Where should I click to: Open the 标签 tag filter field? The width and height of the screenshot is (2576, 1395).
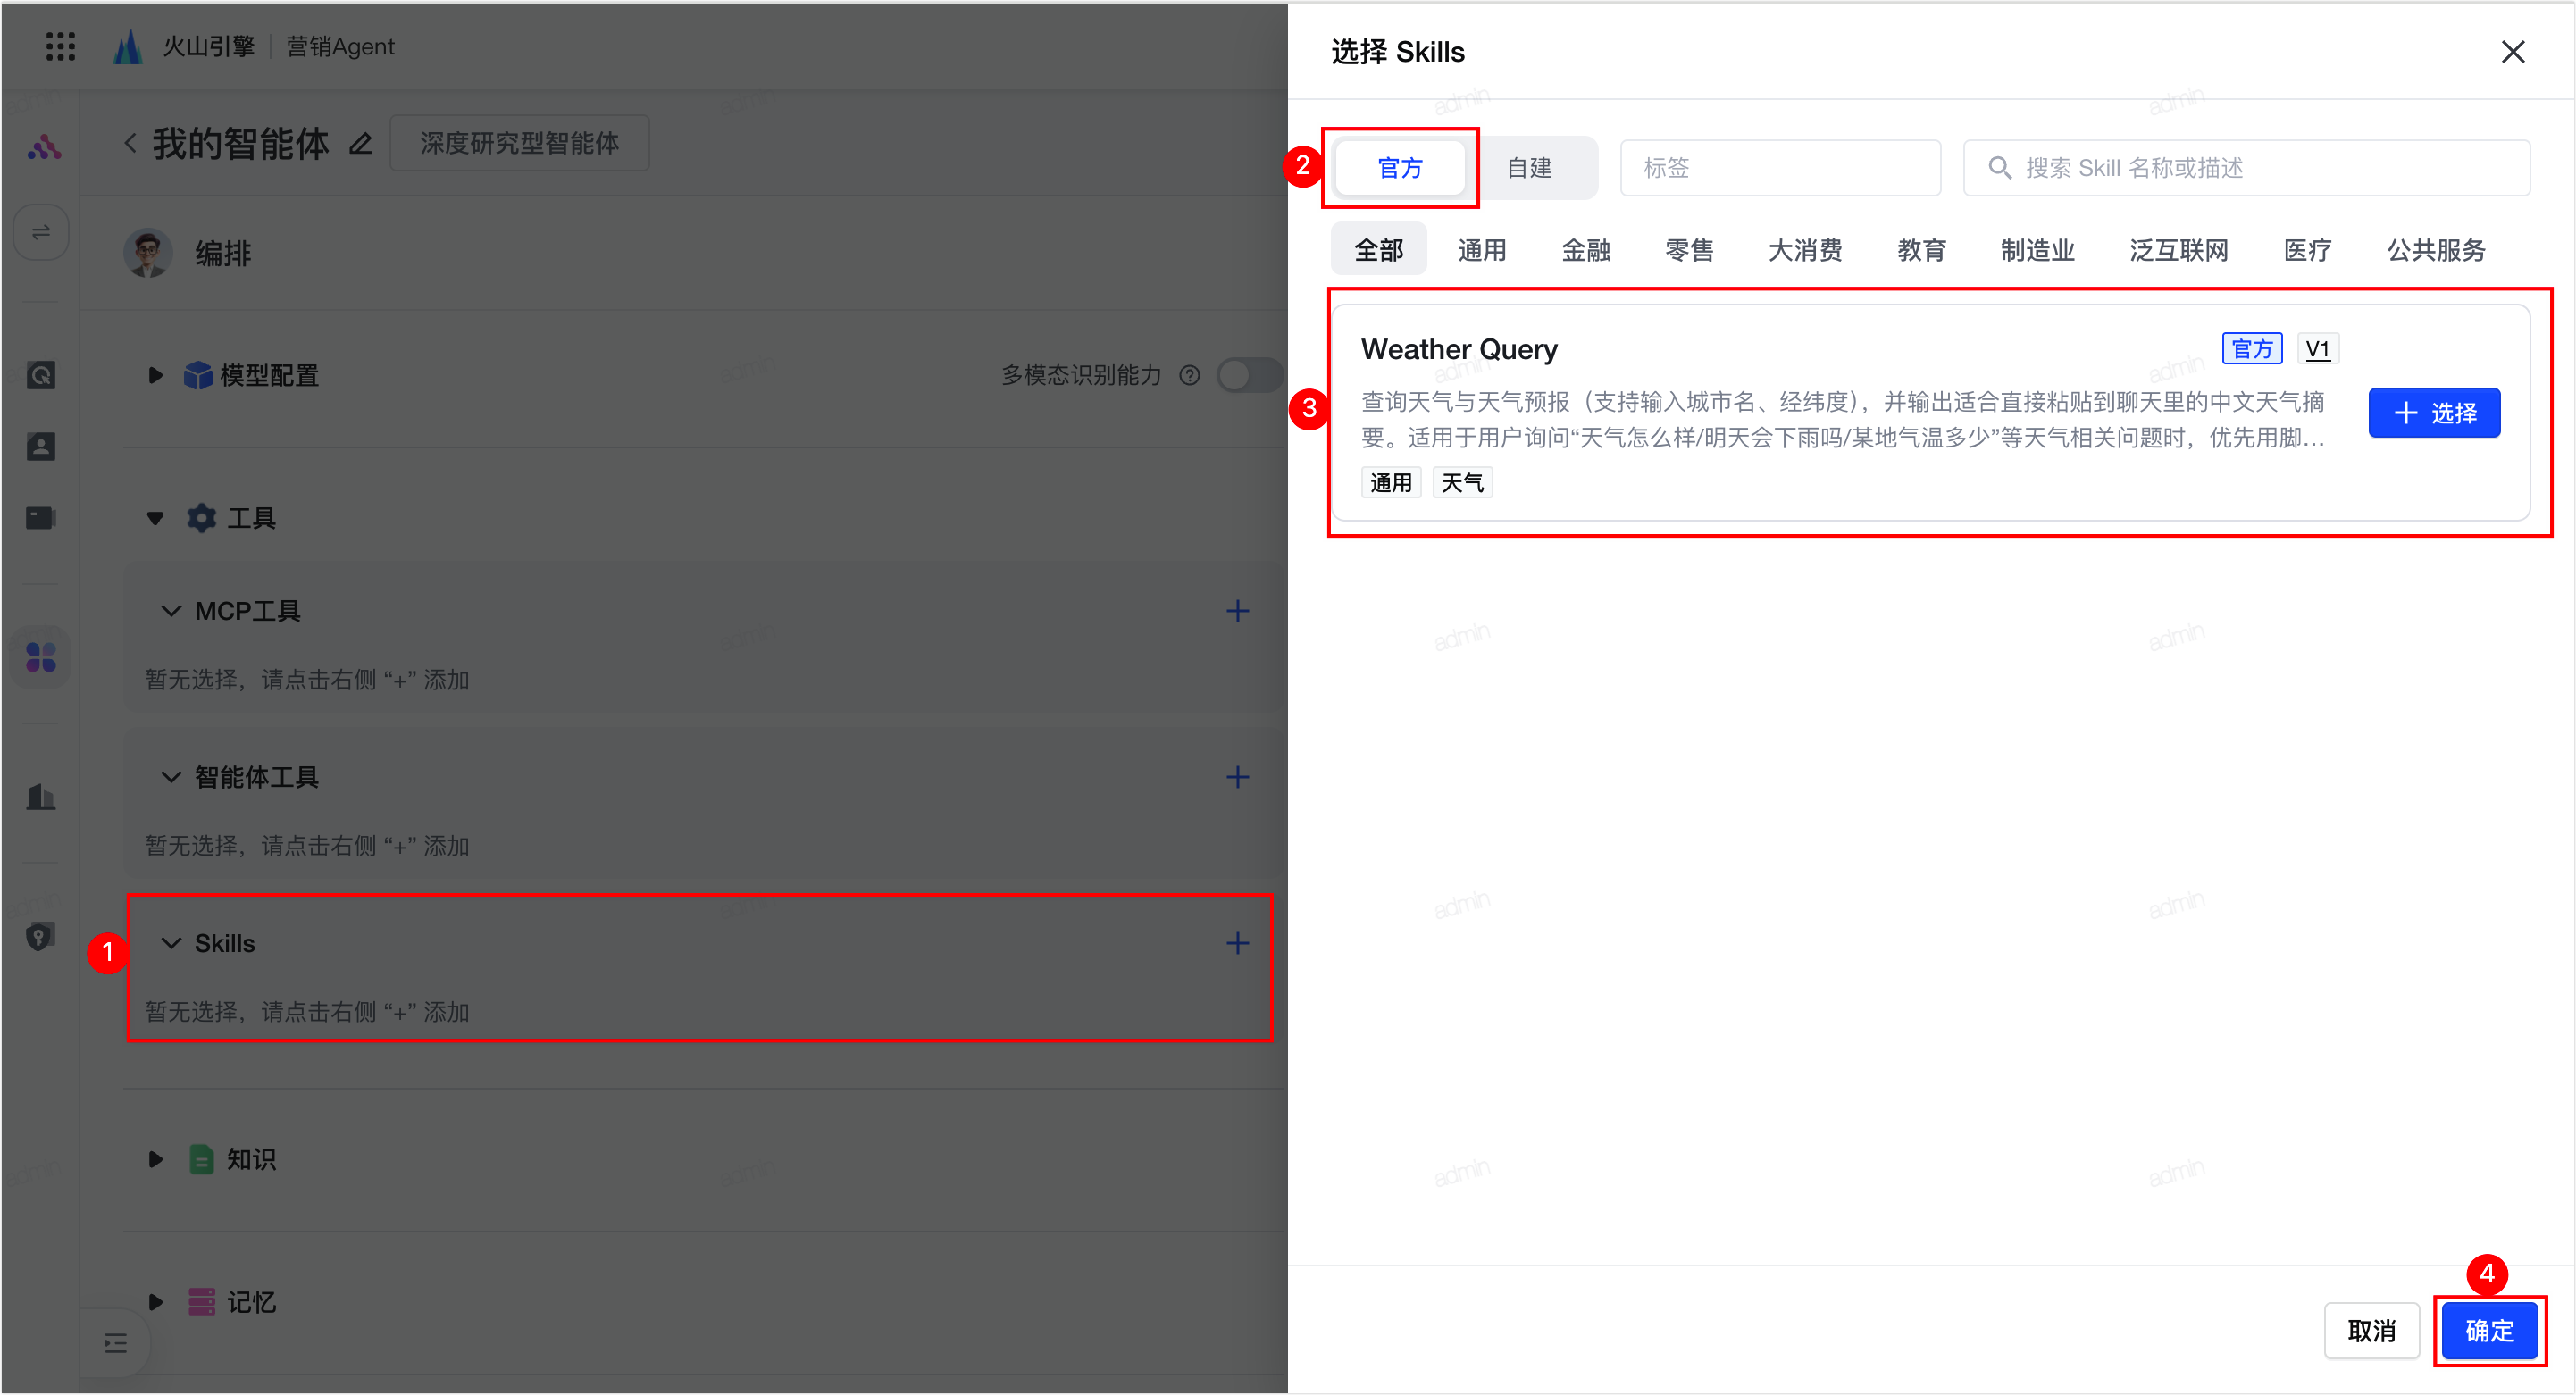pos(1780,168)
